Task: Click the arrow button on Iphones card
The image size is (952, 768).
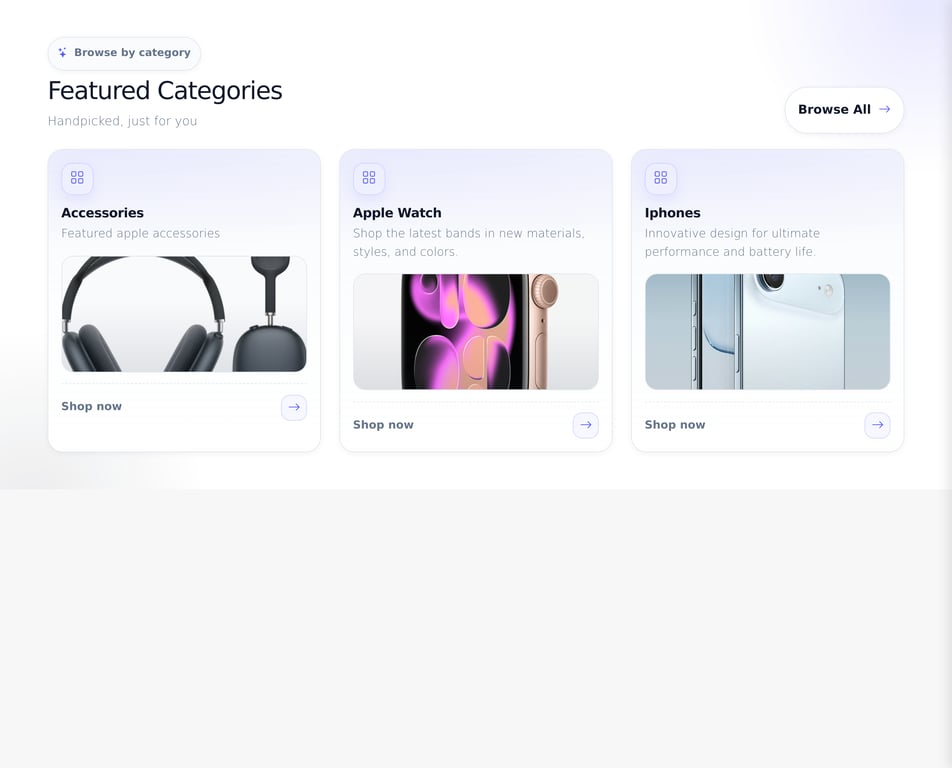Action: tap(877, 425)
